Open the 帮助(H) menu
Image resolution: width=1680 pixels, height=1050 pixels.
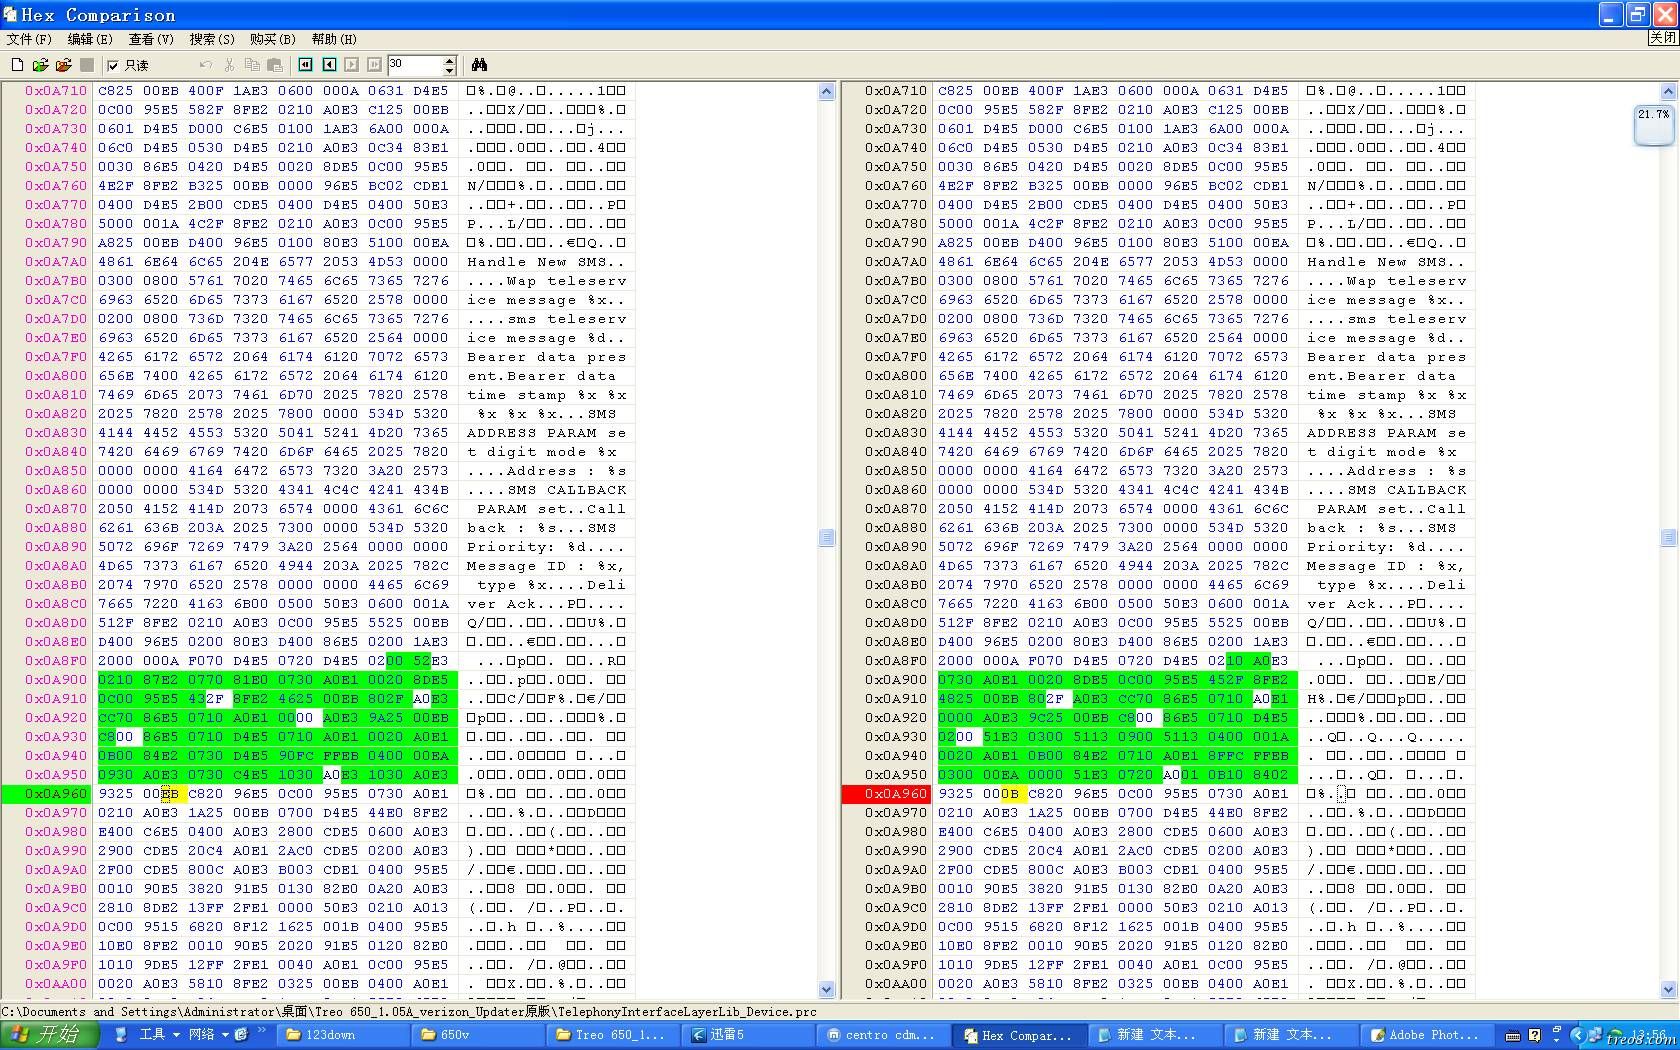[x=334, y=39]
